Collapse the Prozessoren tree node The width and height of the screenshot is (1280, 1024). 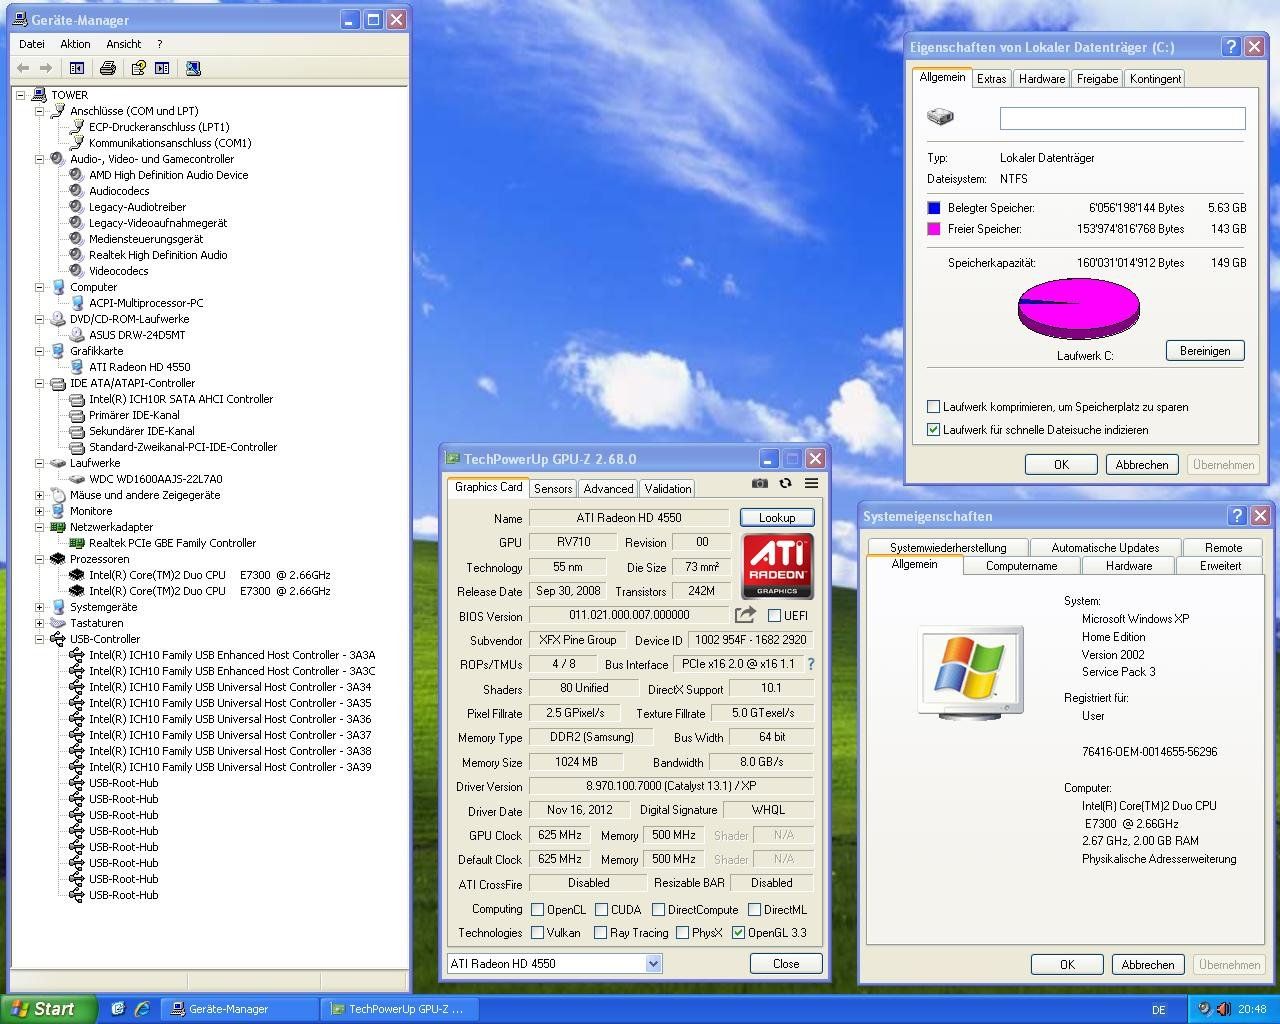pos(39,559)
